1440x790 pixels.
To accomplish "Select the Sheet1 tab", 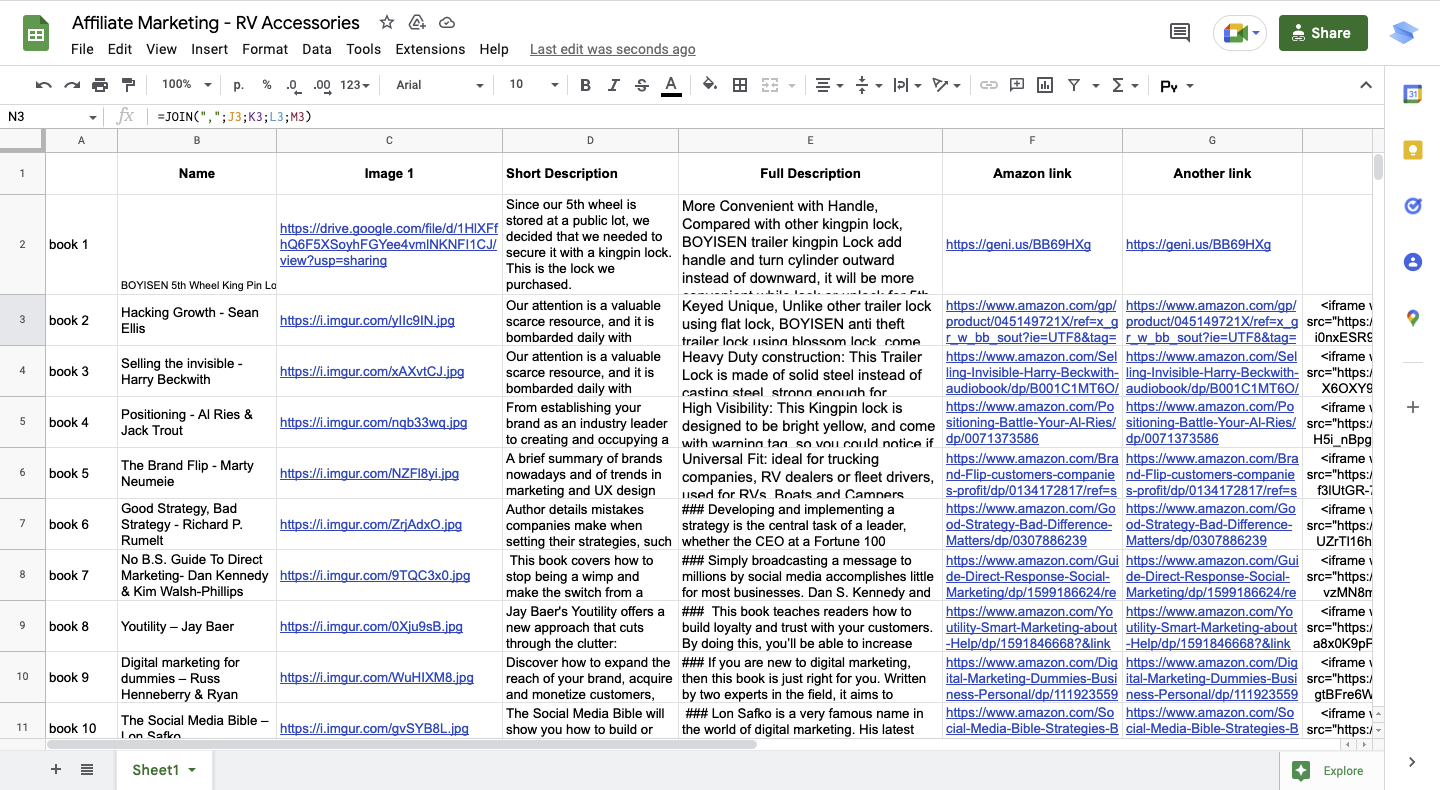I will 163,770.
